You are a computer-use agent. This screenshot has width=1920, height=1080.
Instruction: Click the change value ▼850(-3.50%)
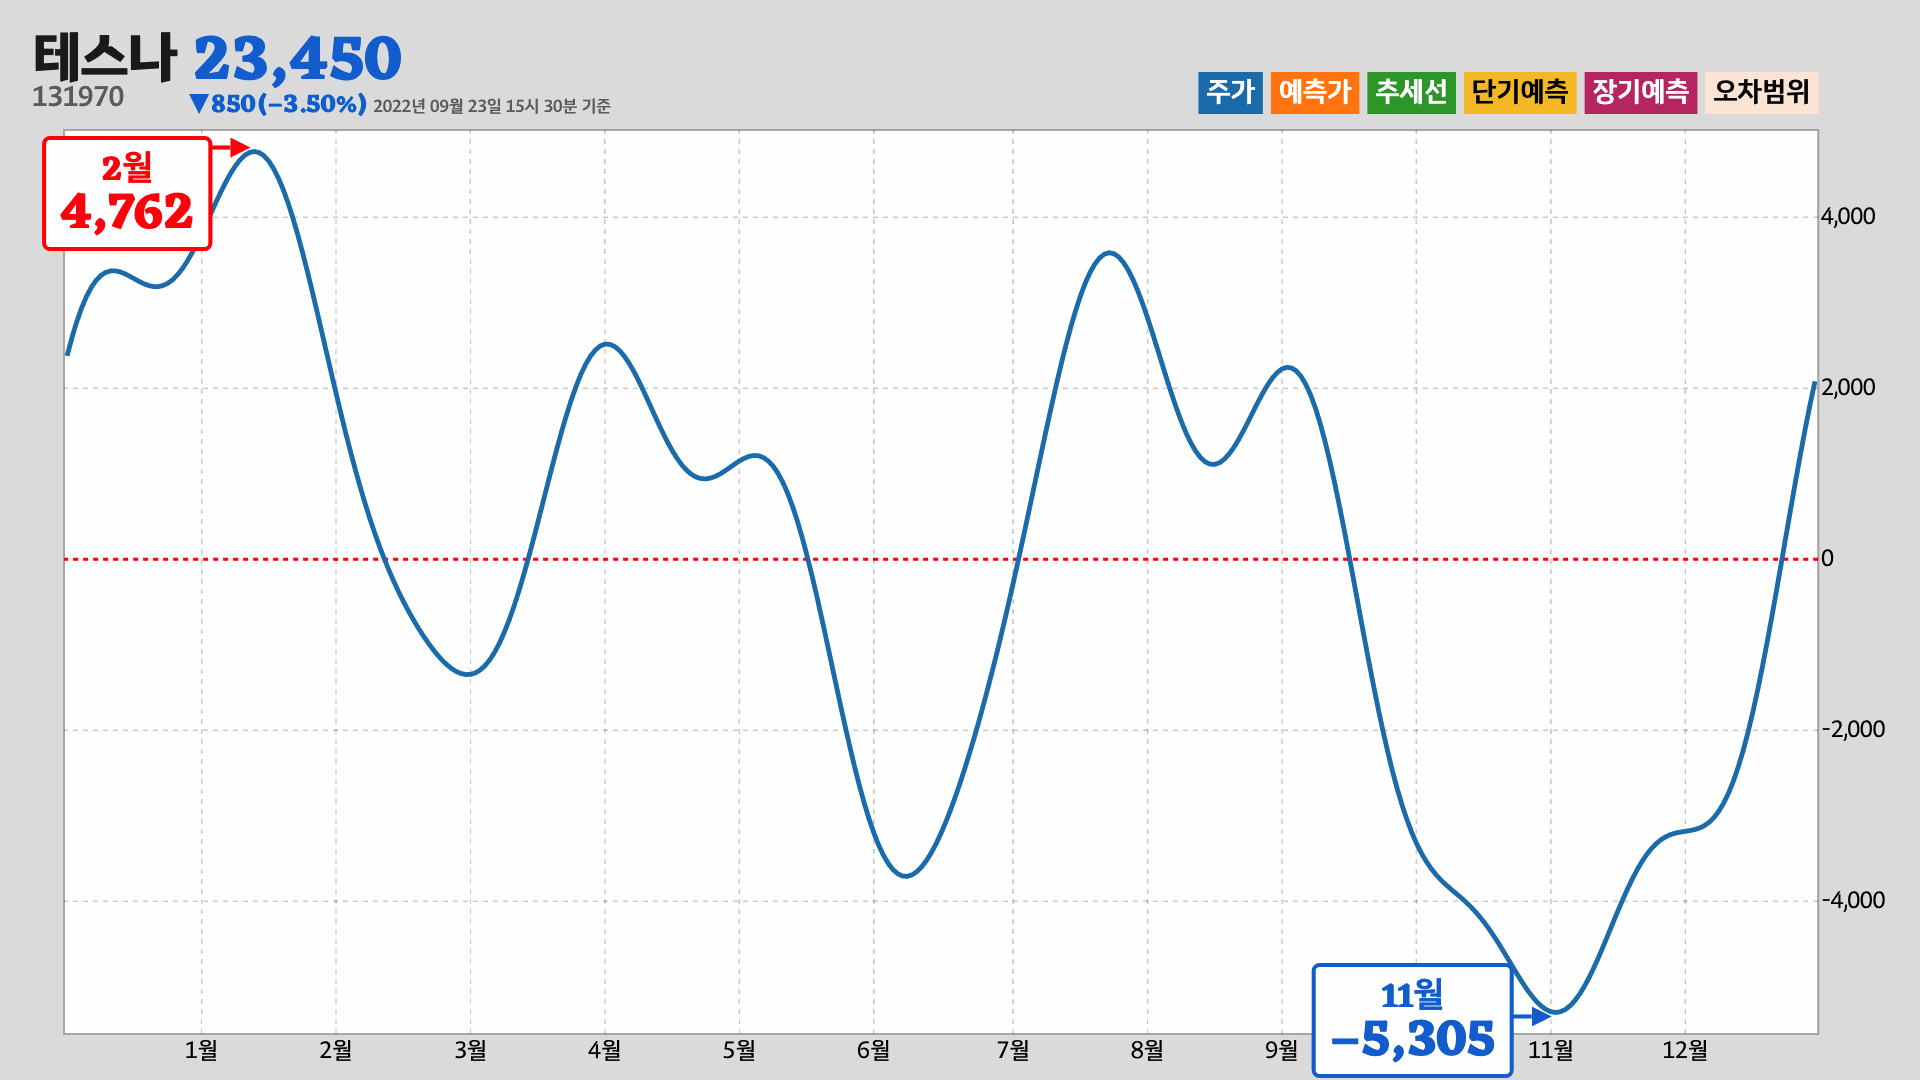click(x=278, y=104)
